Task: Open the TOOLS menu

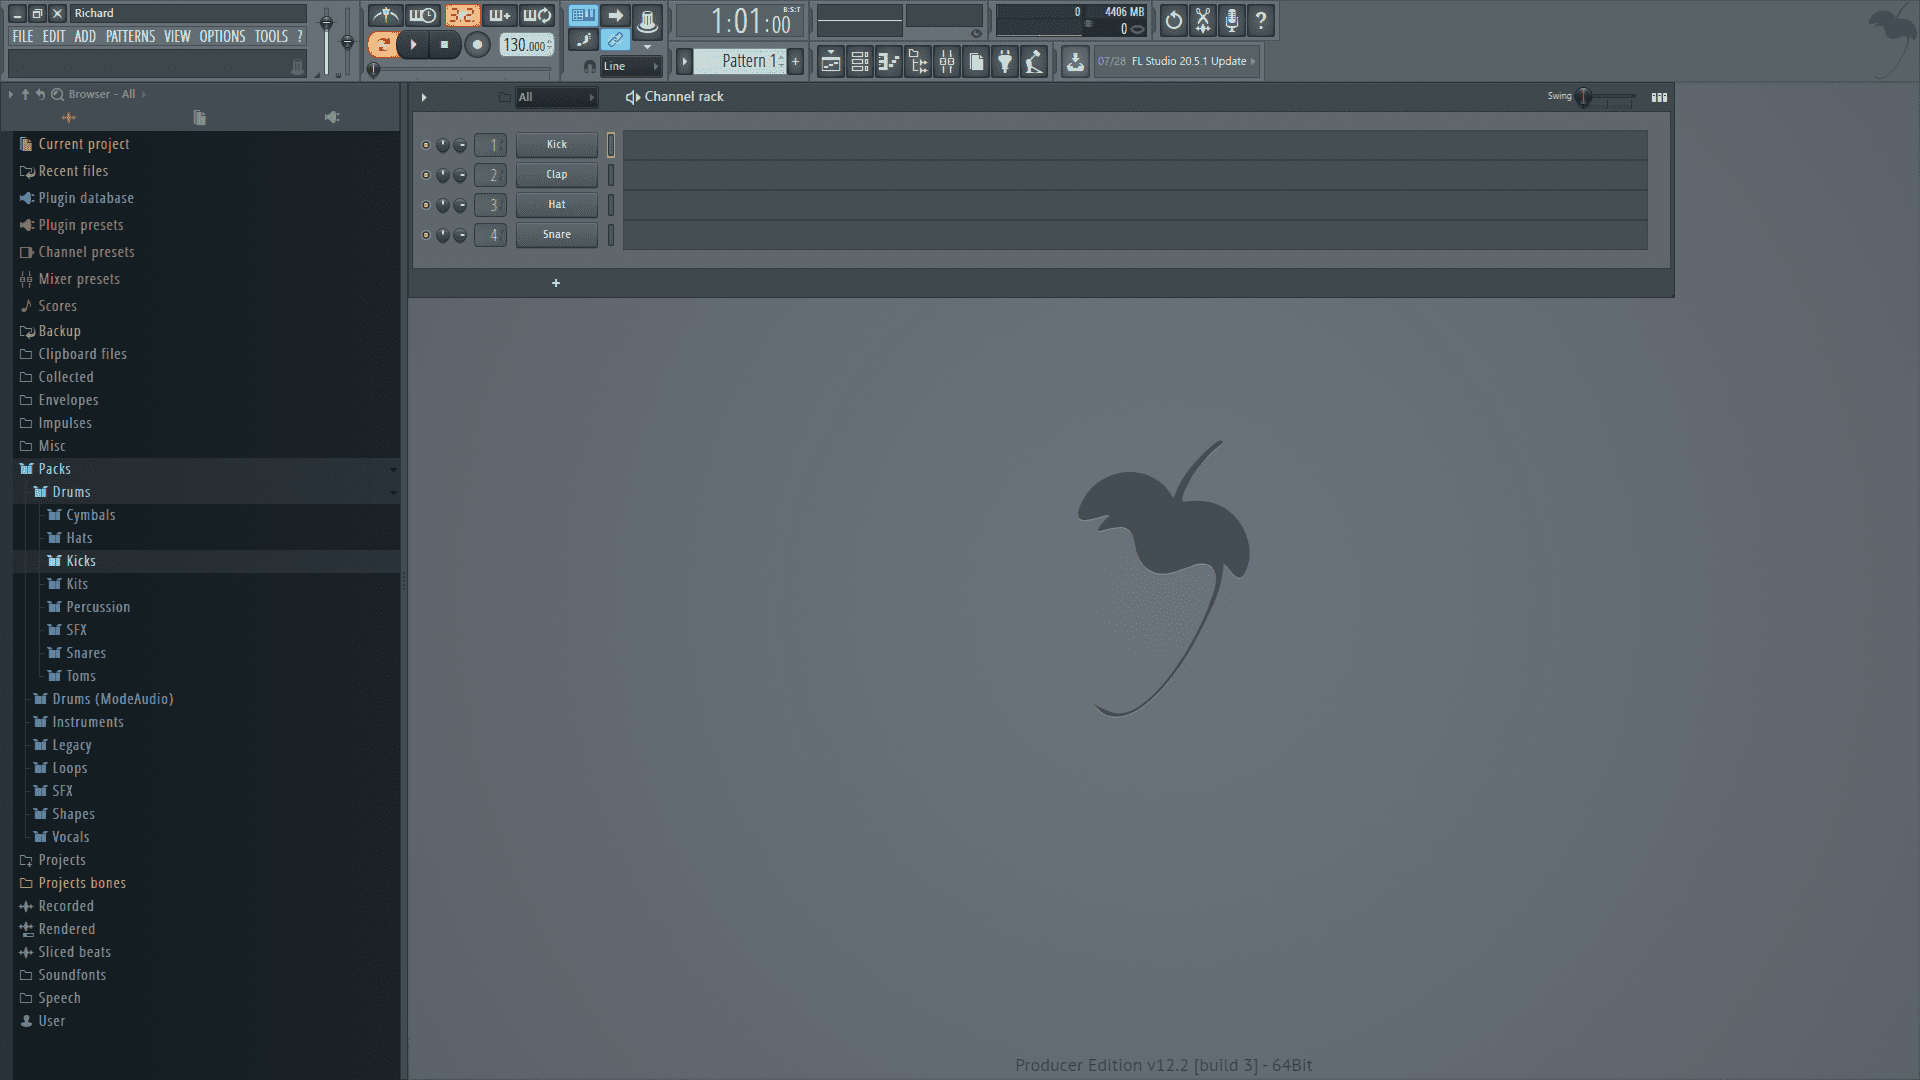Action: (271, 36)
